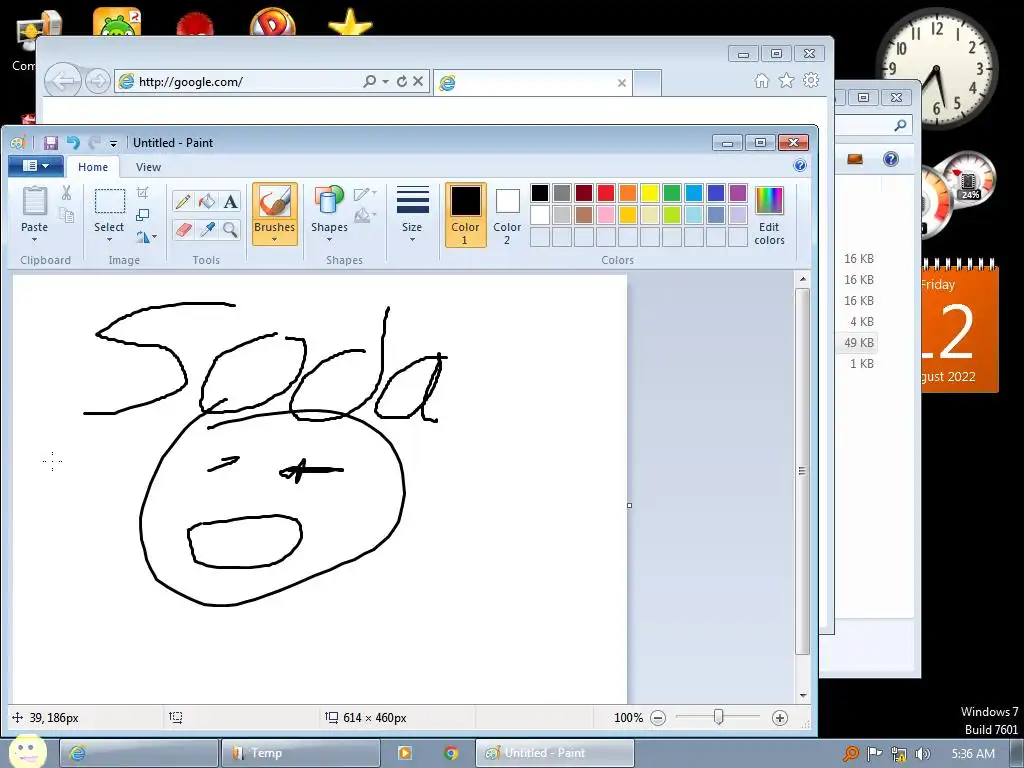Screen dimensions: 1024x768
Task: Select Color 1 foreground box
Action: (465, 215)
